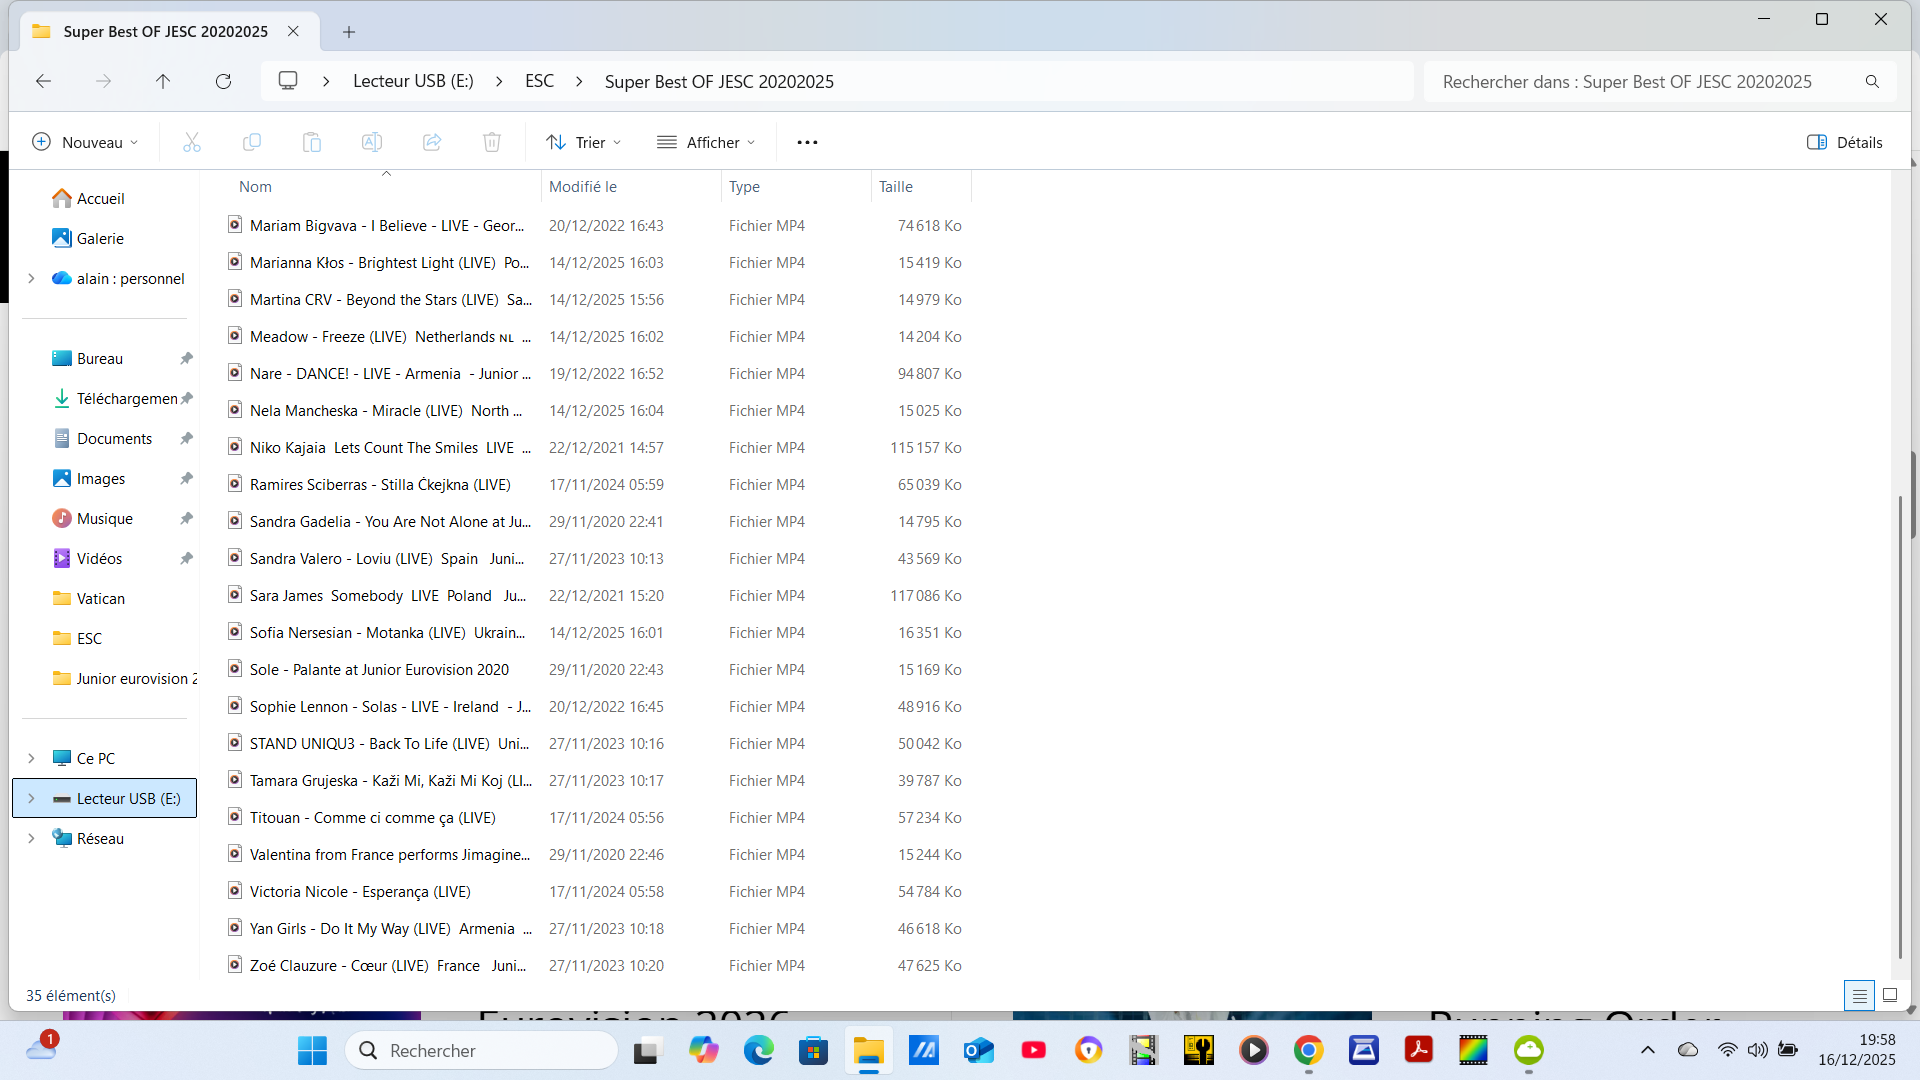Screen dimensions: 1920x1080
Task: Switch to large thumbnails view in status bar
Action: 1890,995
